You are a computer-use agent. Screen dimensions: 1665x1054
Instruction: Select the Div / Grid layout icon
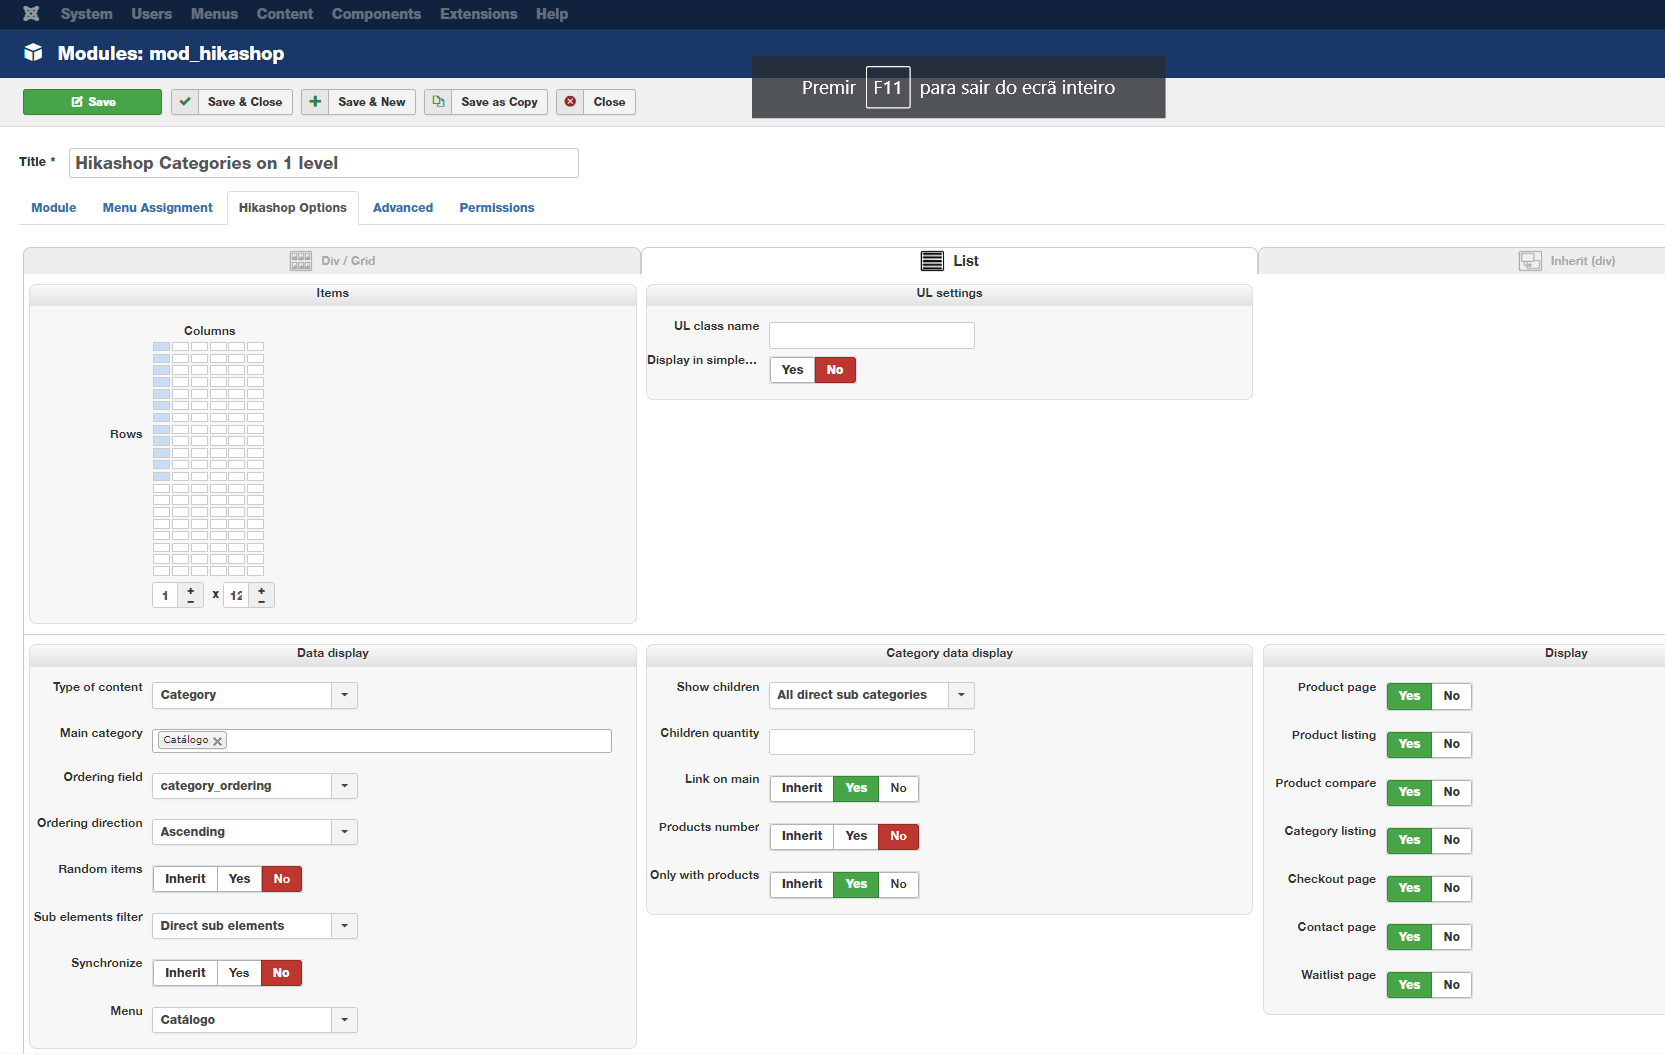click(x=301, y=261)
